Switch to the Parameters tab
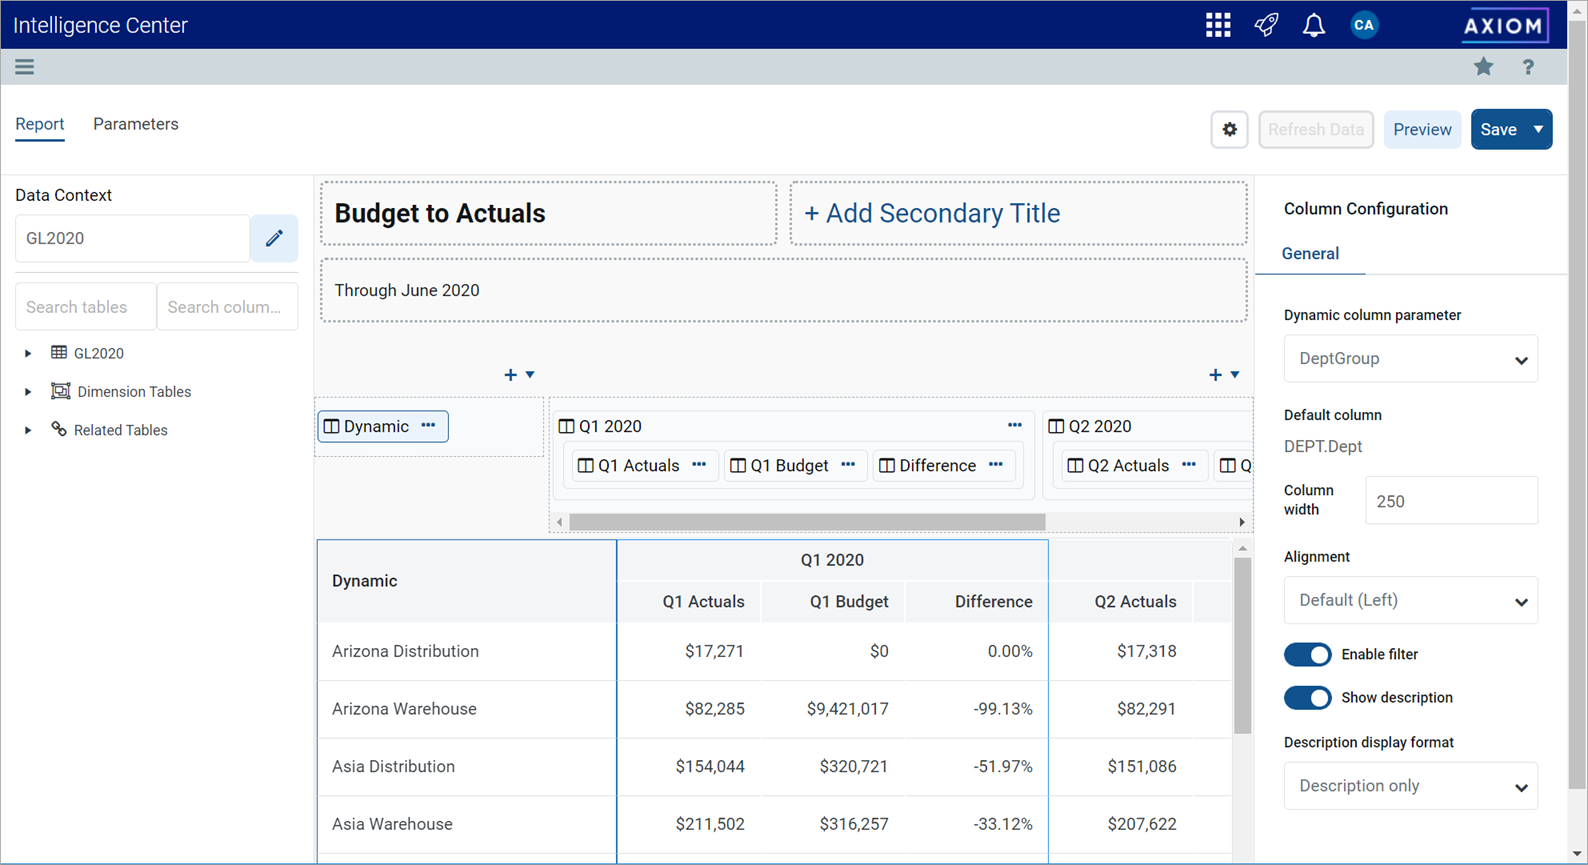 point(136,124)
